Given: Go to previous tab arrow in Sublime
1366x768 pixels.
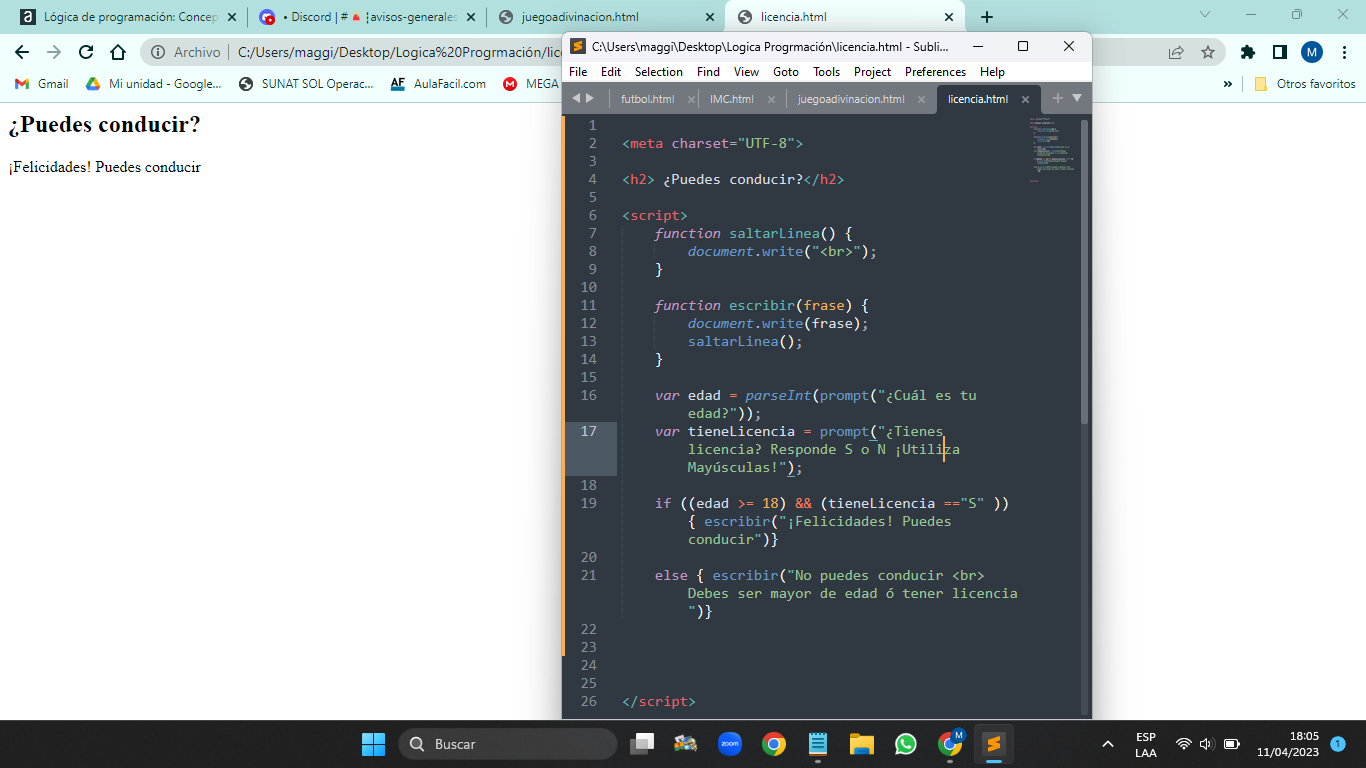Looking at the screenshot, I should pos(576,98).
